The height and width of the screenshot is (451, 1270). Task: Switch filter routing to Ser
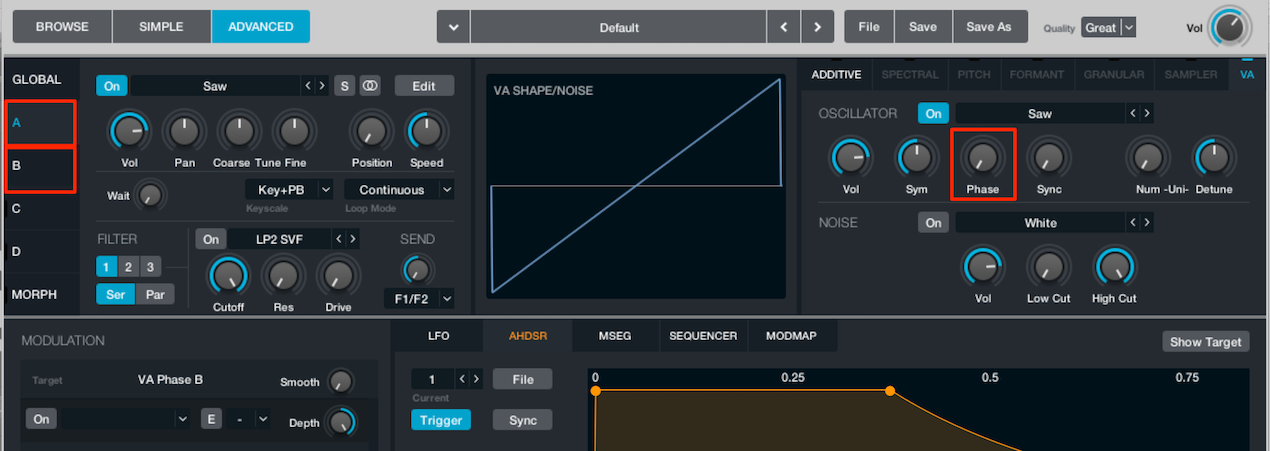point(116,294)
